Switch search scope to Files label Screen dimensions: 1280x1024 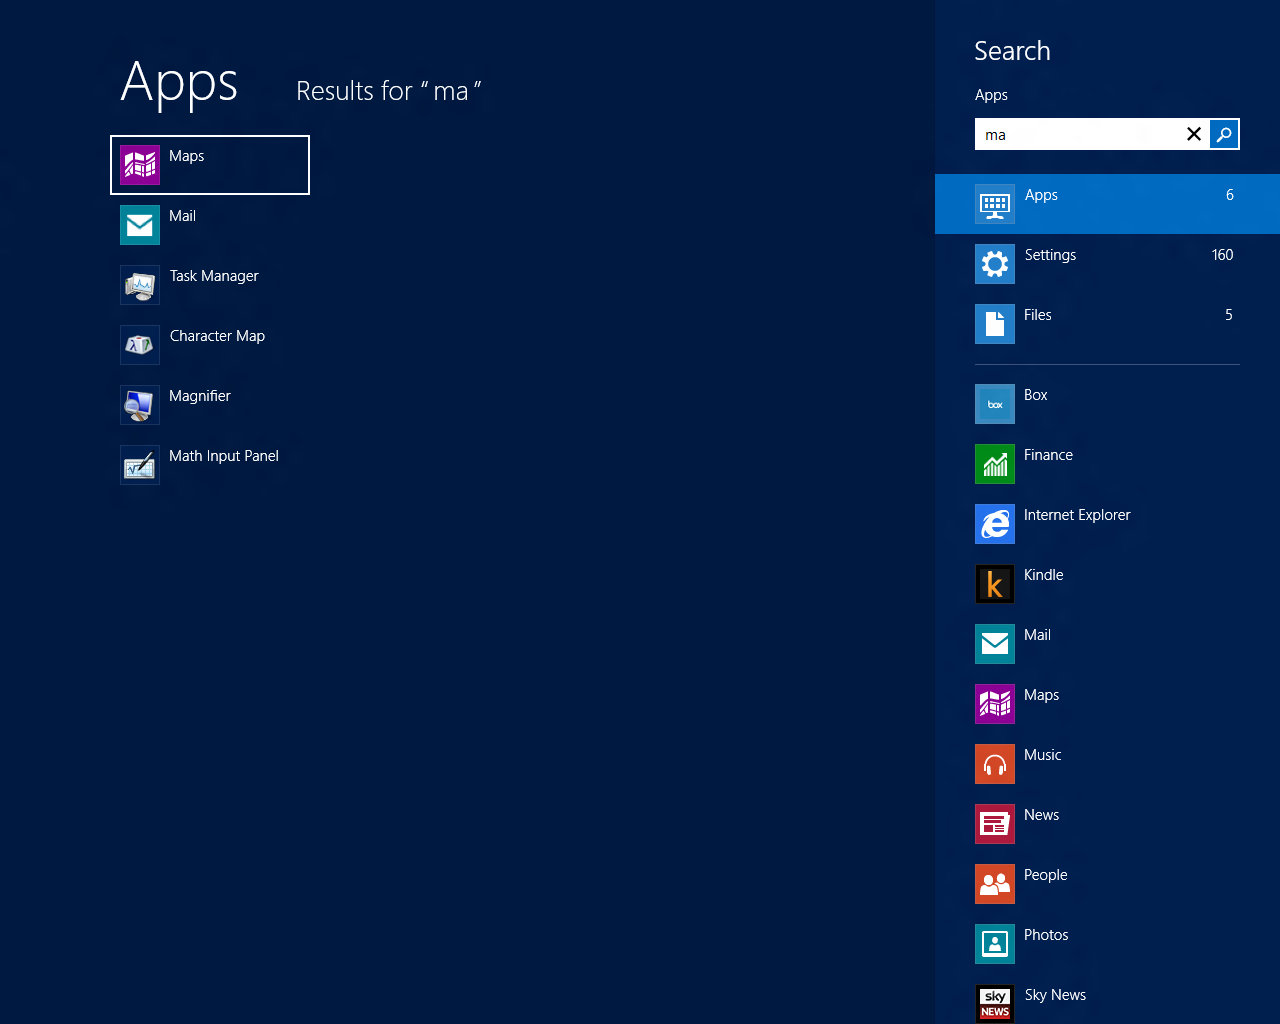point(1038,315)
